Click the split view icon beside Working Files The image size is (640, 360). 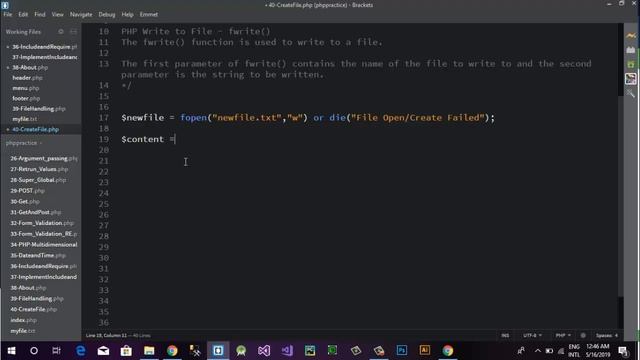click(73, 31)
